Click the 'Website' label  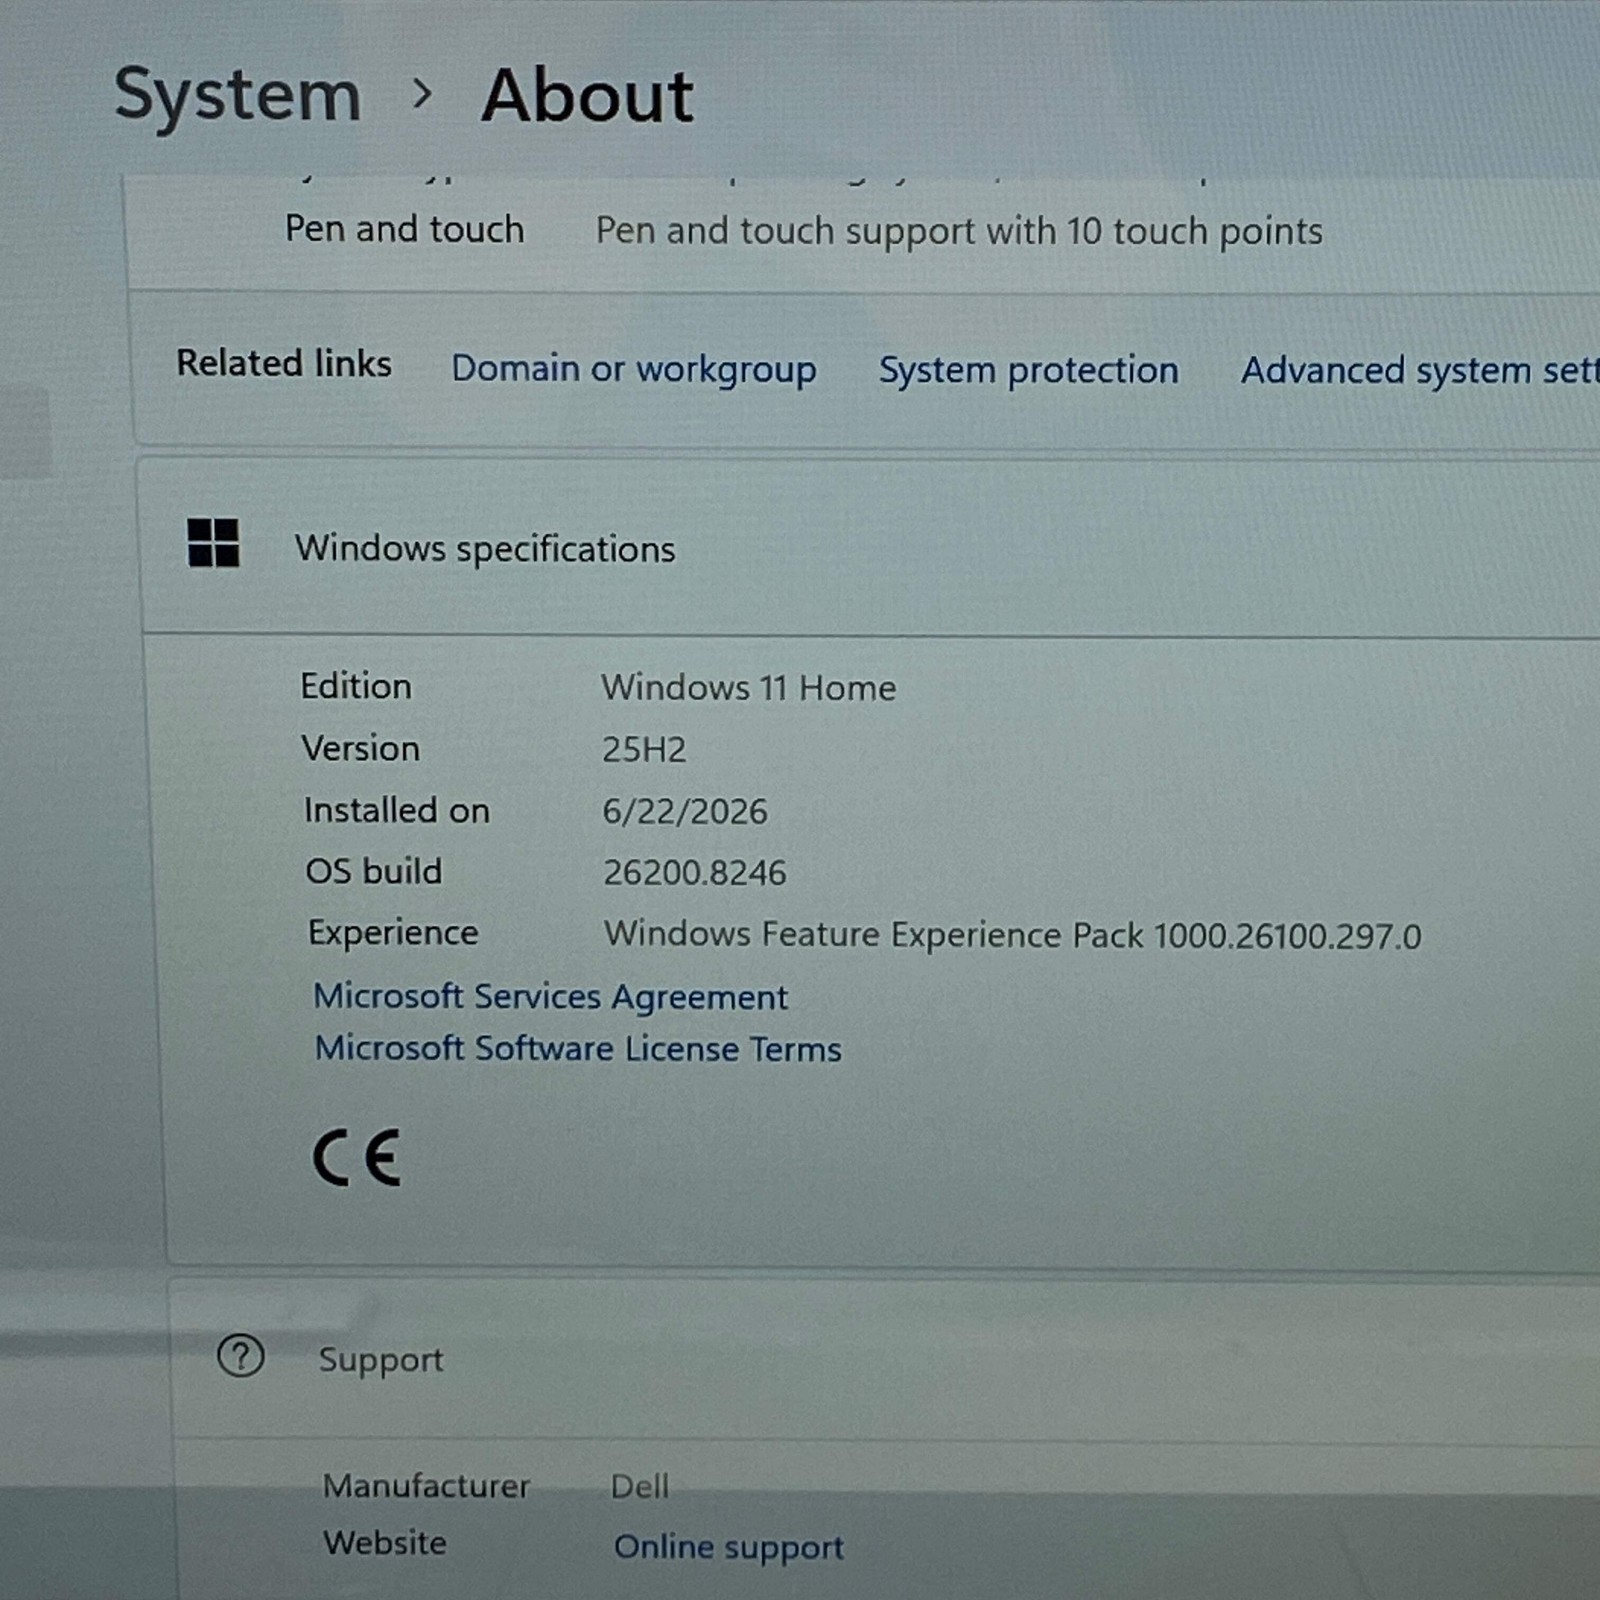click(385, 1543)
